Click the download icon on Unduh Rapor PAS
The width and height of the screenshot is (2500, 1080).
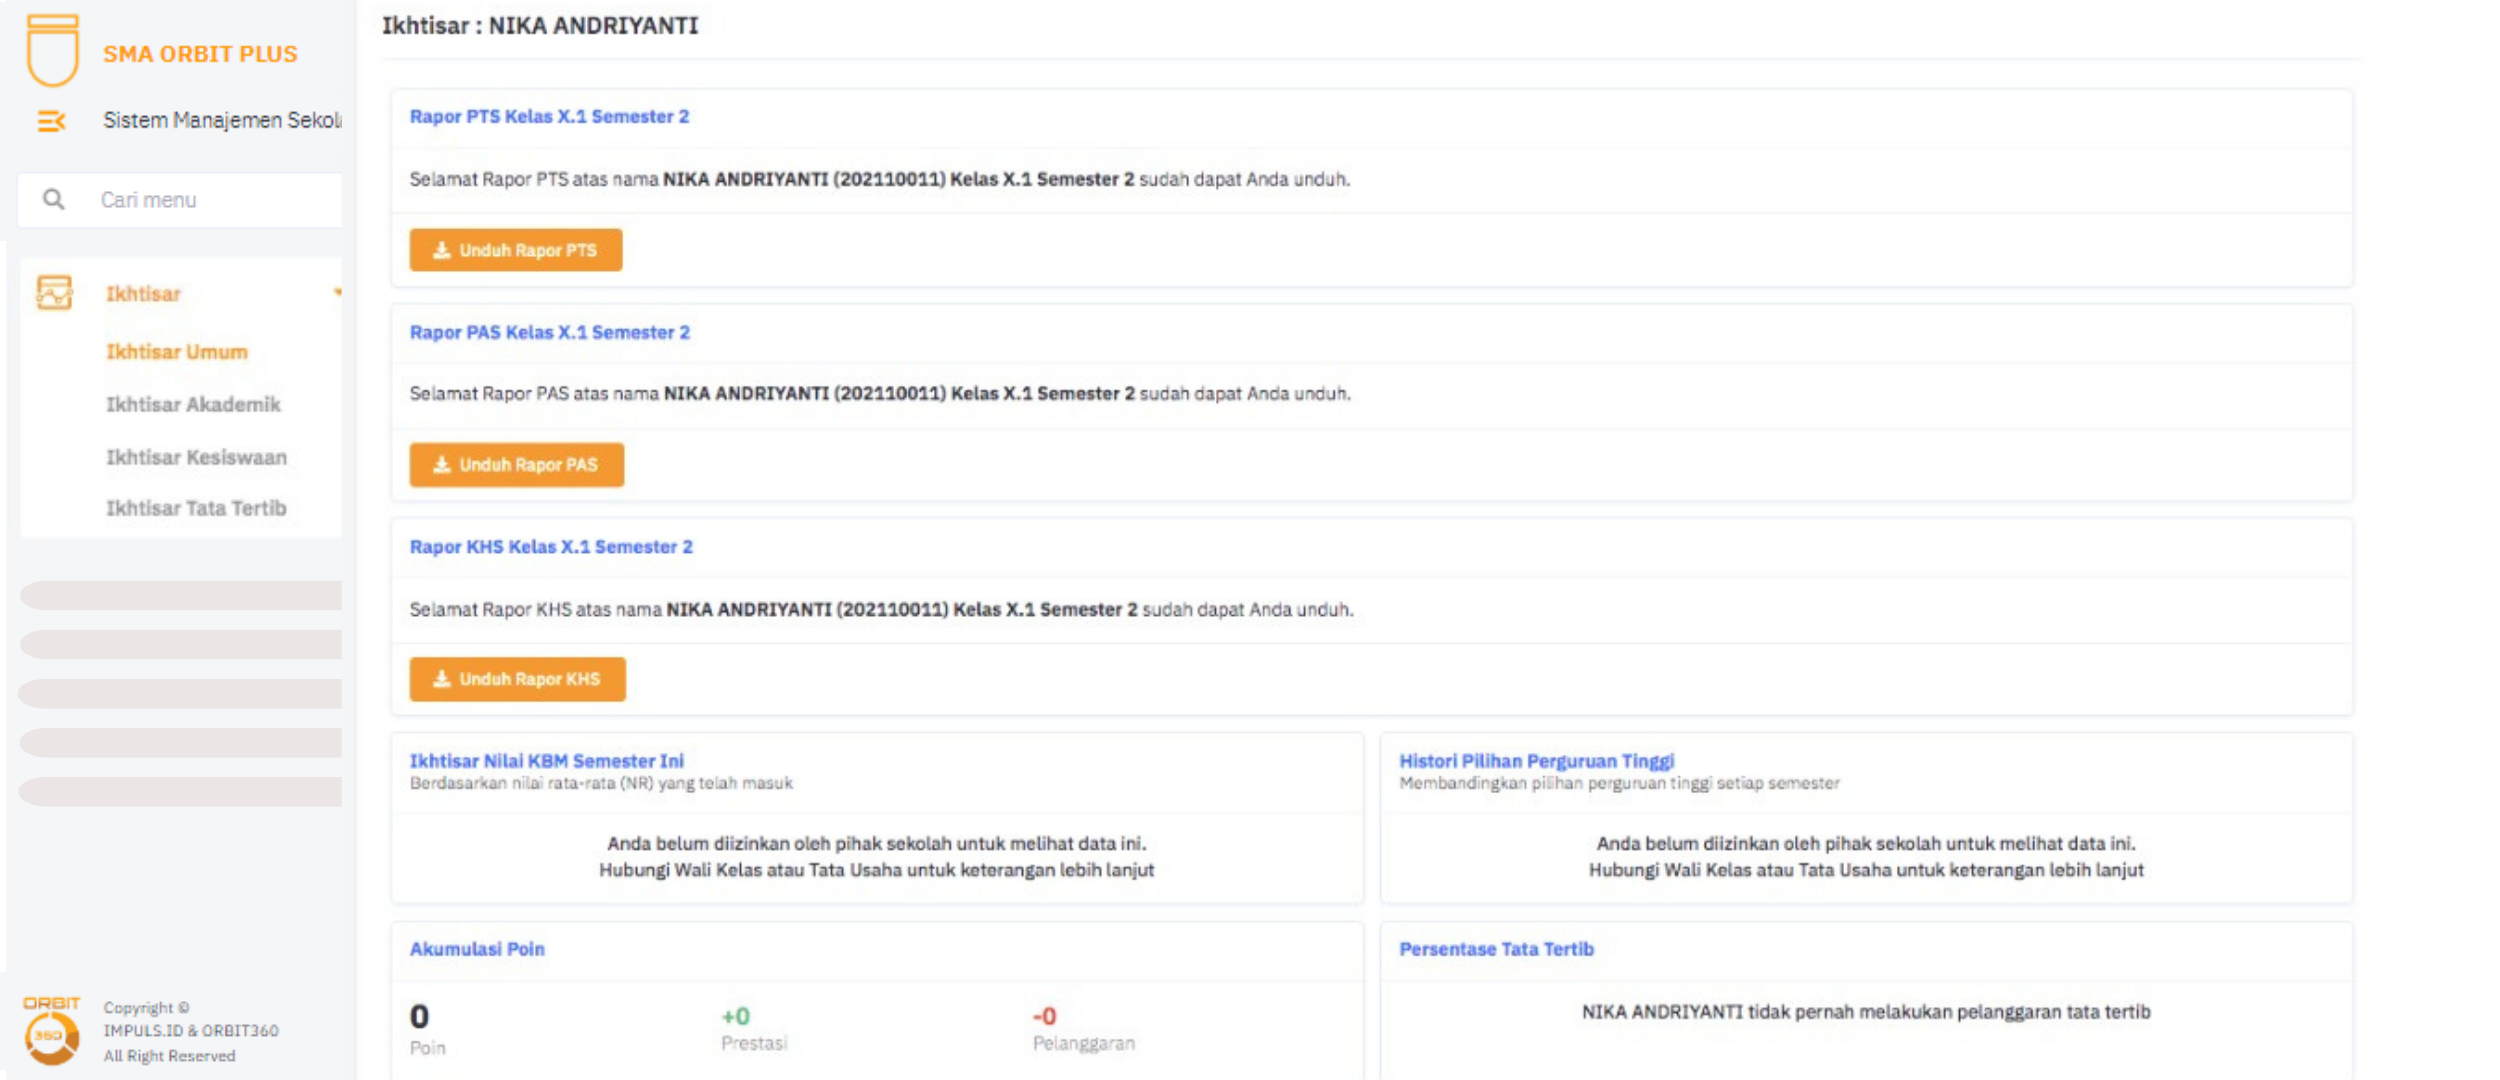click(x=441, y=465)
